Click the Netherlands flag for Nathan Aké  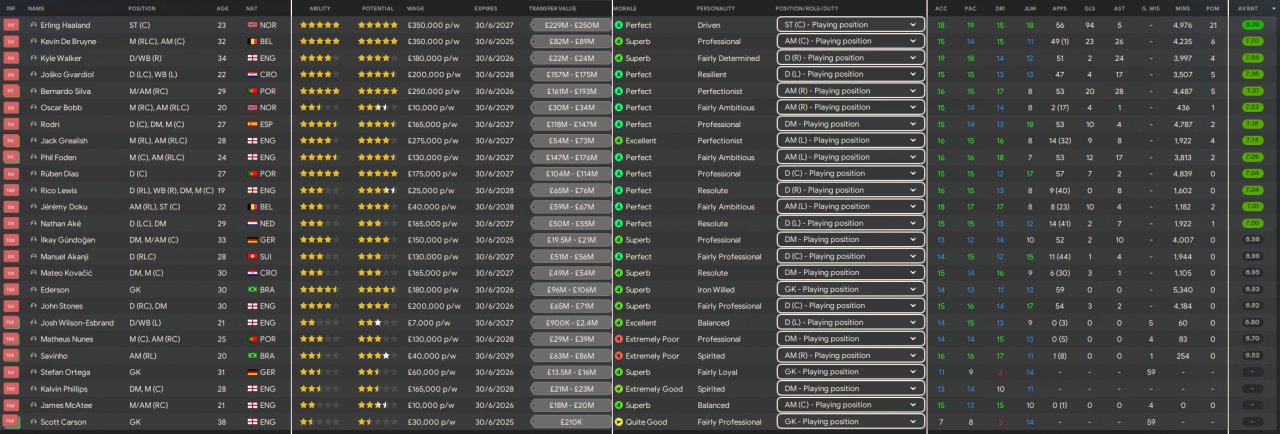tap(251, 223)
